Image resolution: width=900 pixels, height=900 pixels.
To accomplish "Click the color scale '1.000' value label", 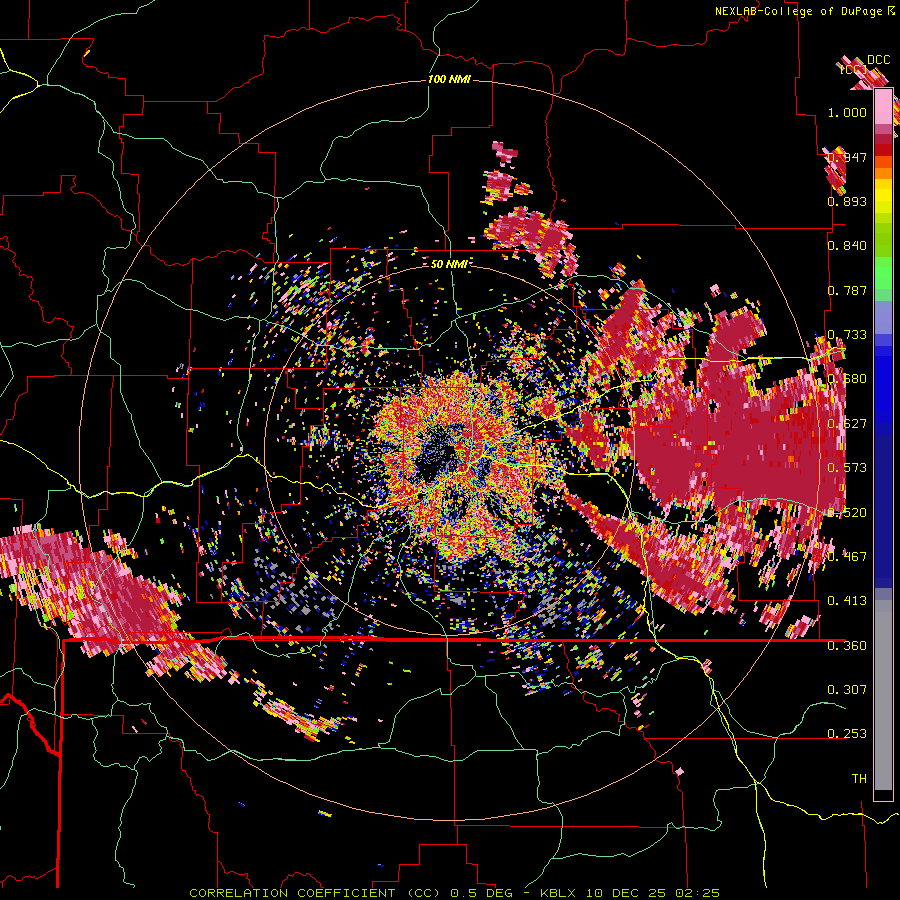I will 847,112.
